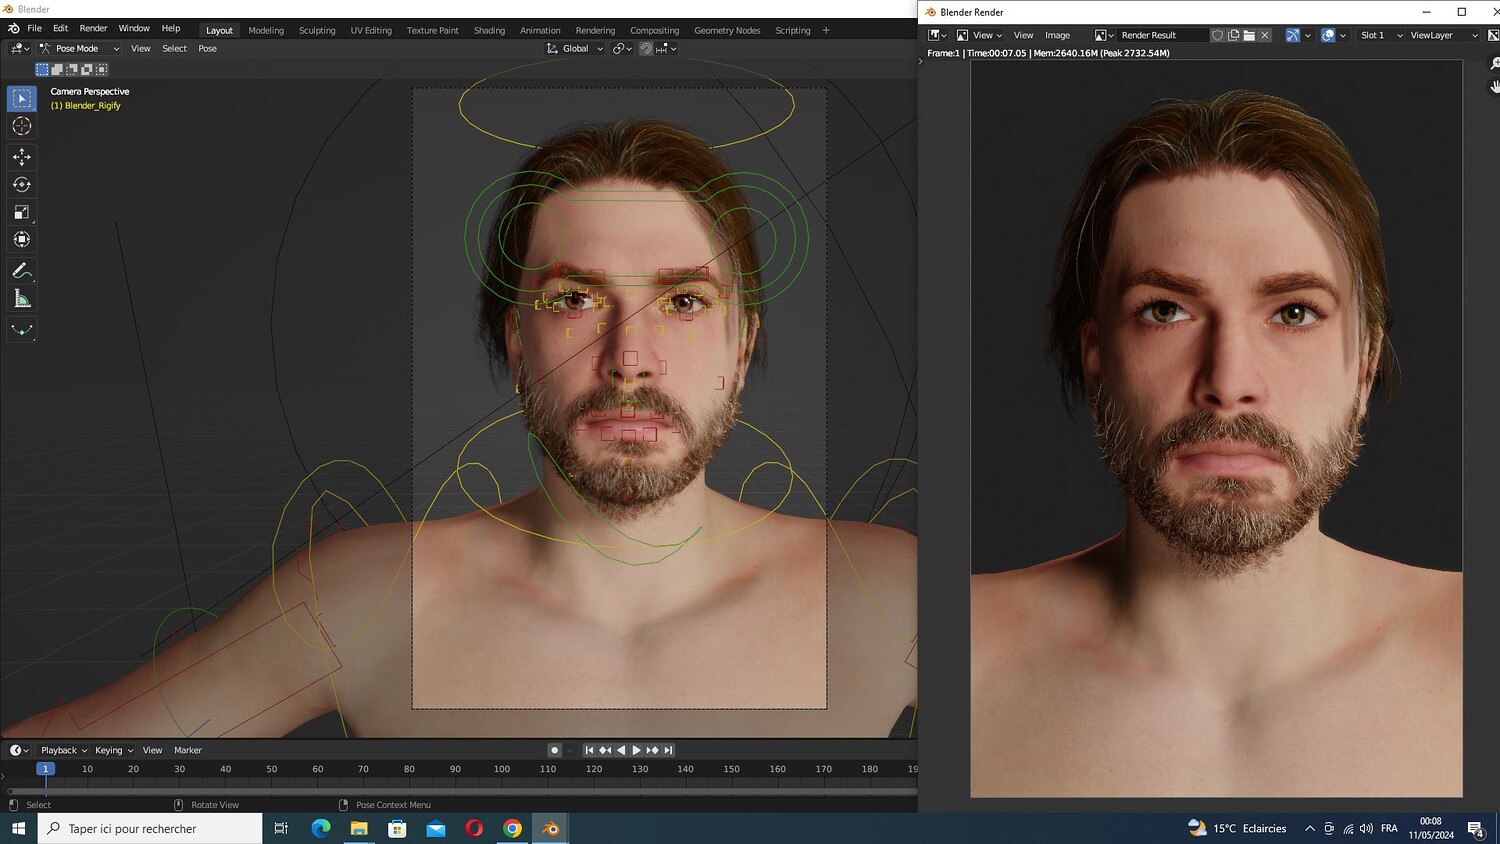Jump to the last frame endpoint button
The height and width of the screenshot is (844, 1500).
pos(669,750)
